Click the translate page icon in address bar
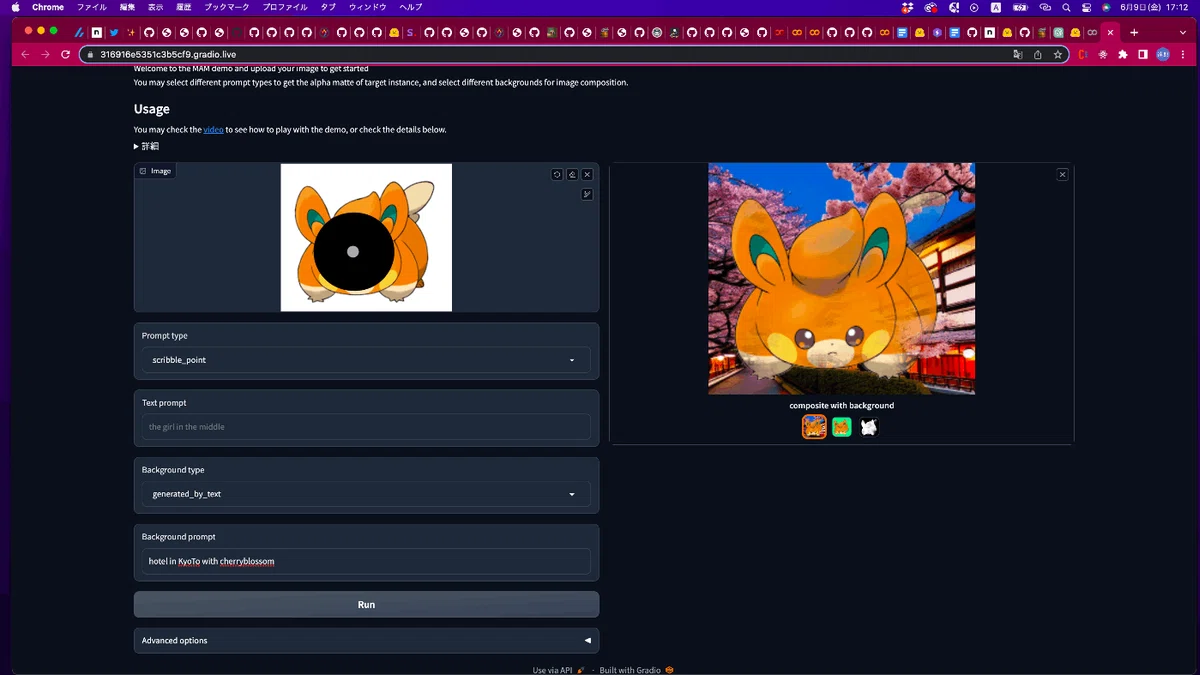The width and height of the screenshot is (1200, 675). pyautogui.click(x=1017, y=54)
